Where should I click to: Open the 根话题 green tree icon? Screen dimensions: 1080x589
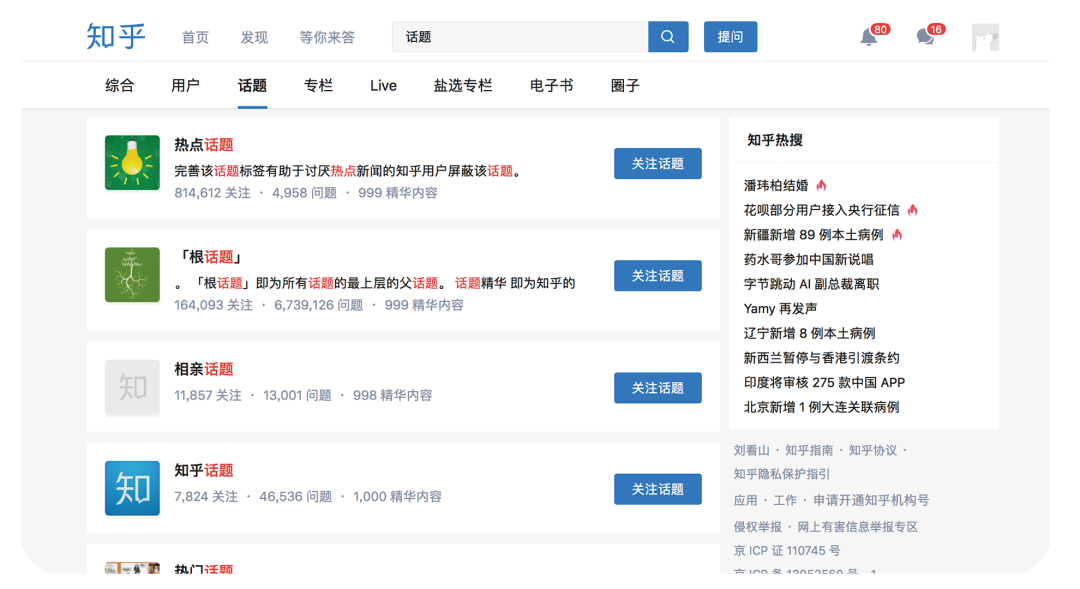click(x=132, y=275)
